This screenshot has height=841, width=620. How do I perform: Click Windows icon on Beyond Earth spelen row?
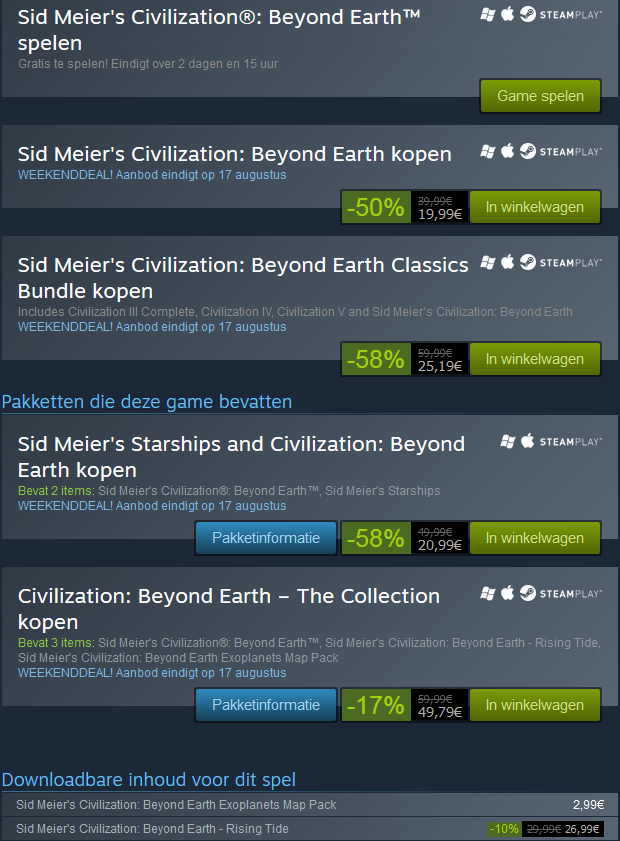click(487, 15)
